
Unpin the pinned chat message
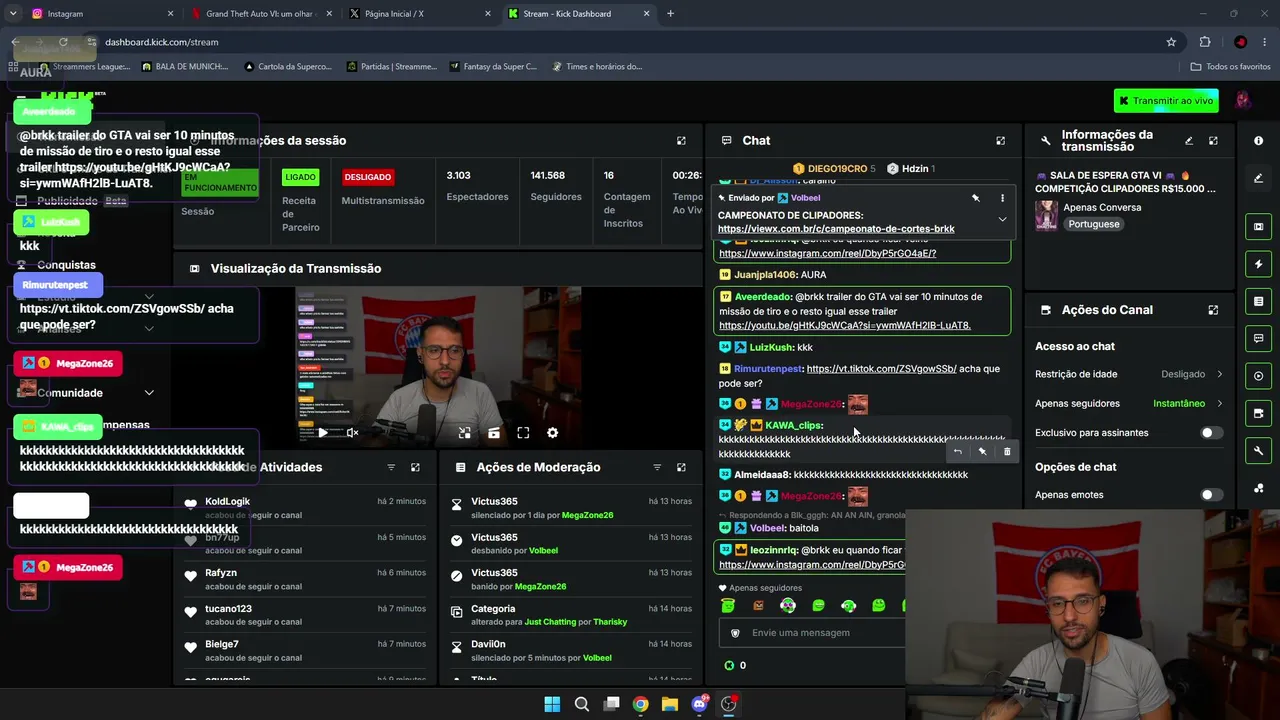[x=976, y=198]
